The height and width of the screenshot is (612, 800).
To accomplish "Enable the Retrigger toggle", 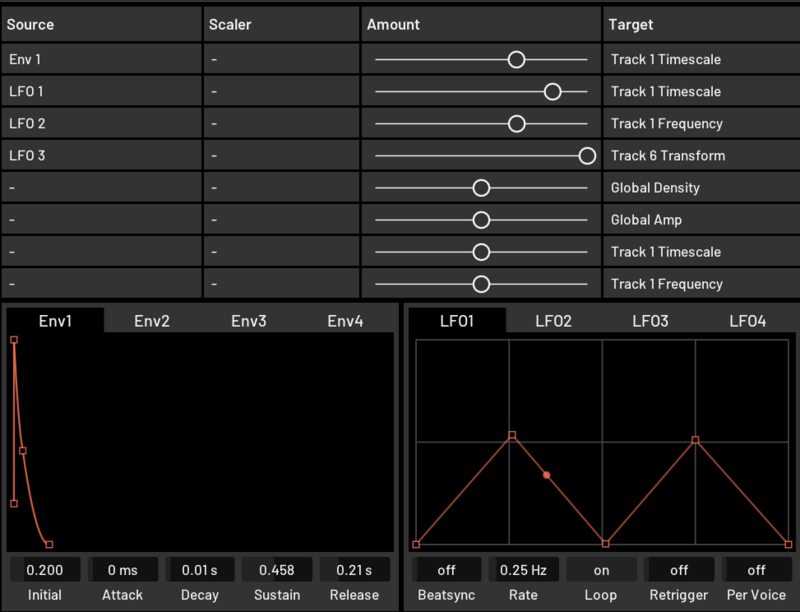I will tap(679, 570).
